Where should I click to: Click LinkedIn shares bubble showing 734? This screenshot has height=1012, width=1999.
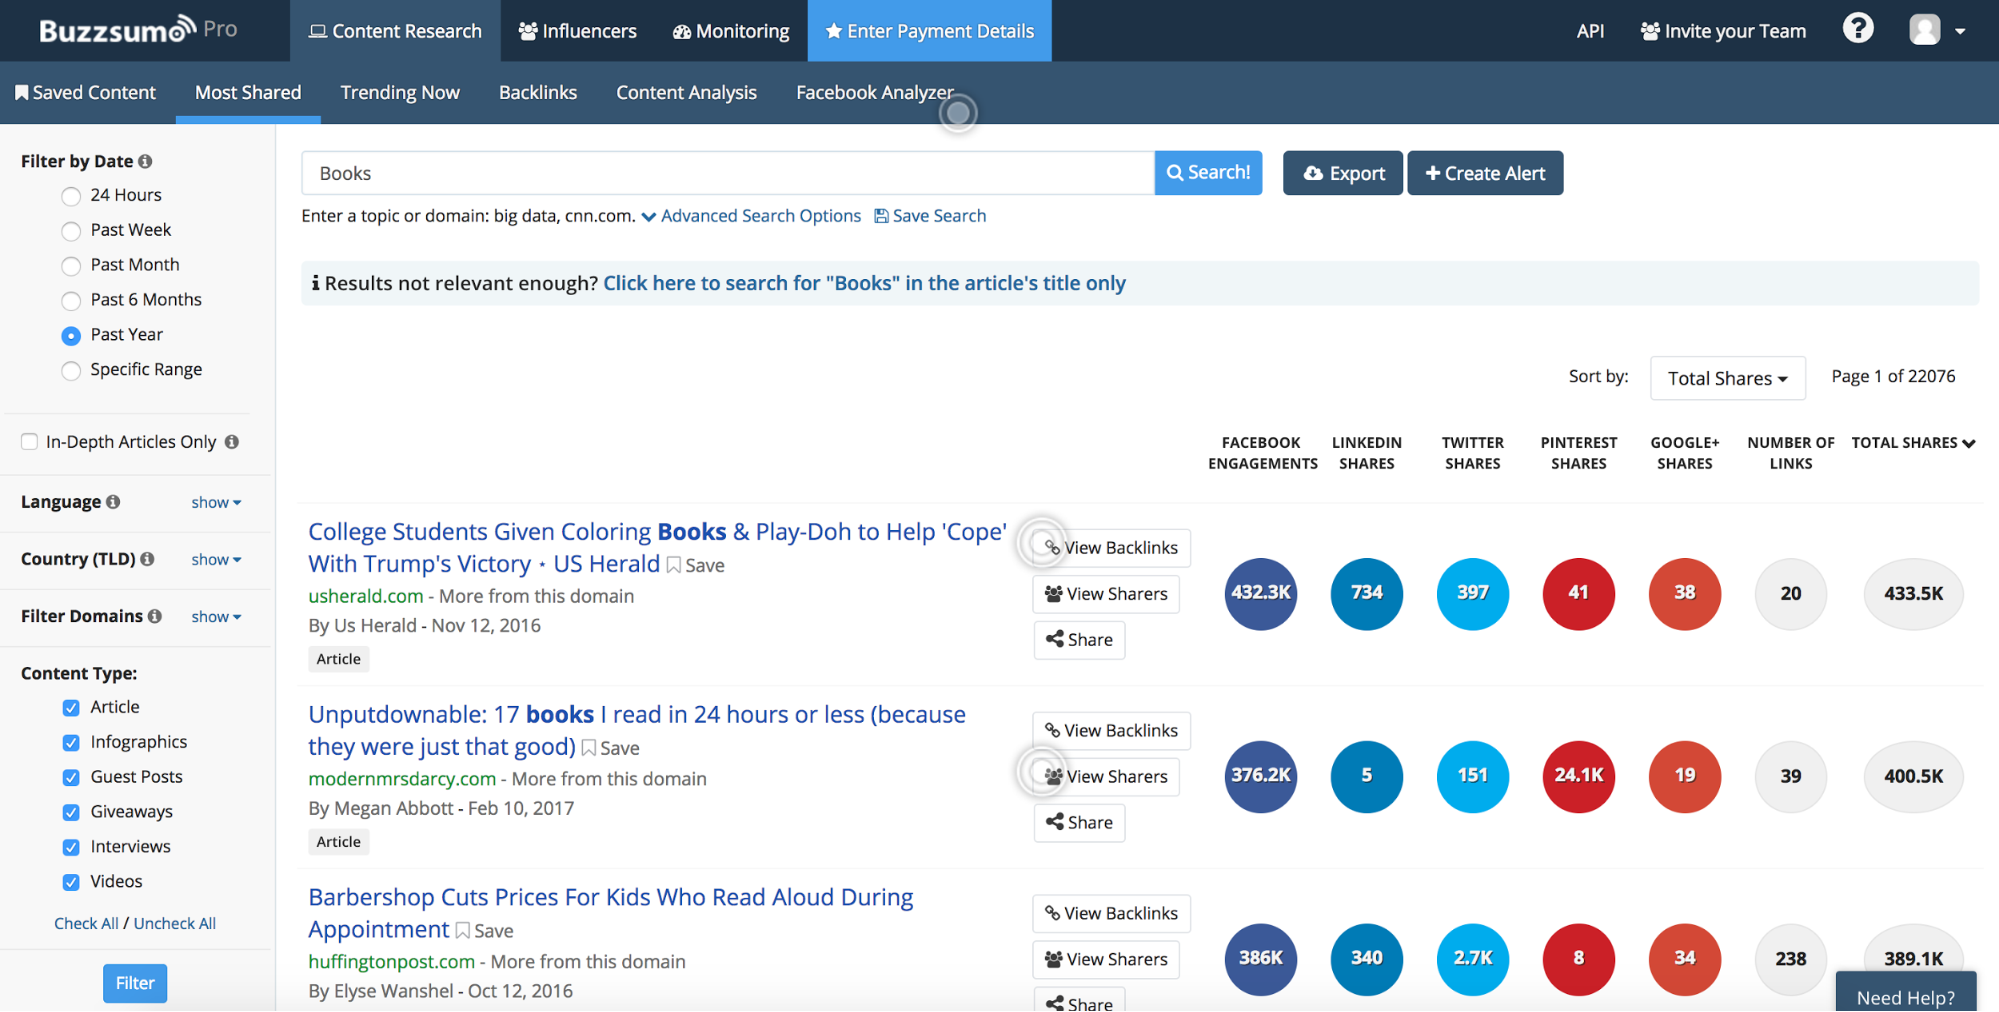pos(1366,593)
